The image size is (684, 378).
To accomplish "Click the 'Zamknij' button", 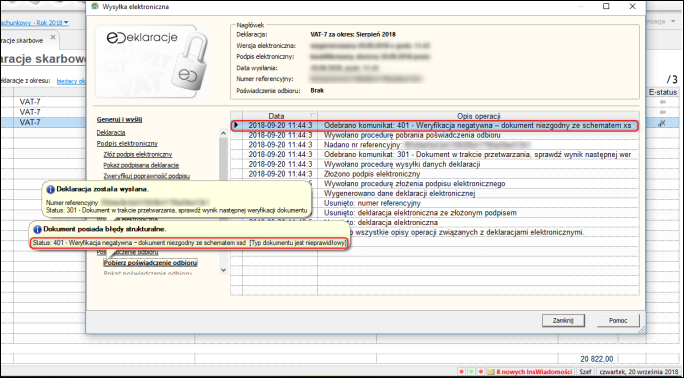I will click(563, 320).
